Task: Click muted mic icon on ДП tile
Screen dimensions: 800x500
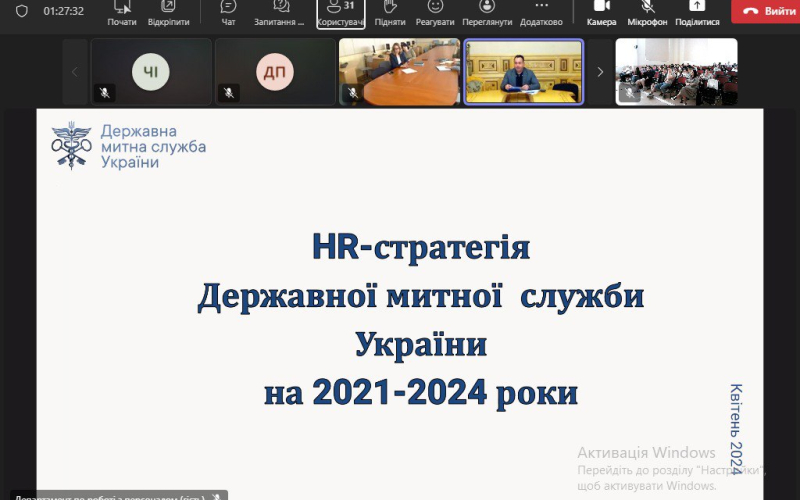Action: (229, 93)
